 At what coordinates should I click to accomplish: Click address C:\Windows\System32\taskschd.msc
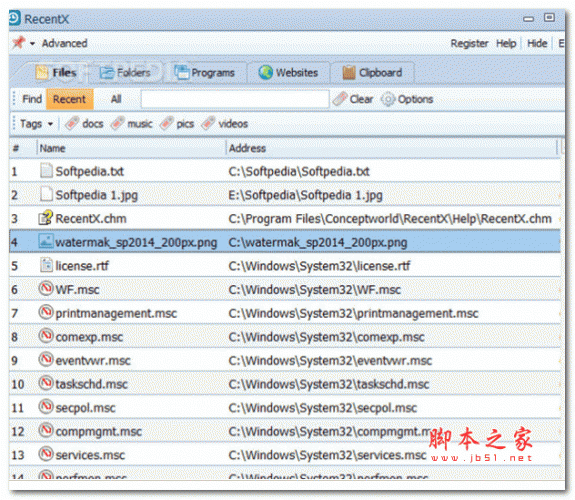[x=329, y=384]
